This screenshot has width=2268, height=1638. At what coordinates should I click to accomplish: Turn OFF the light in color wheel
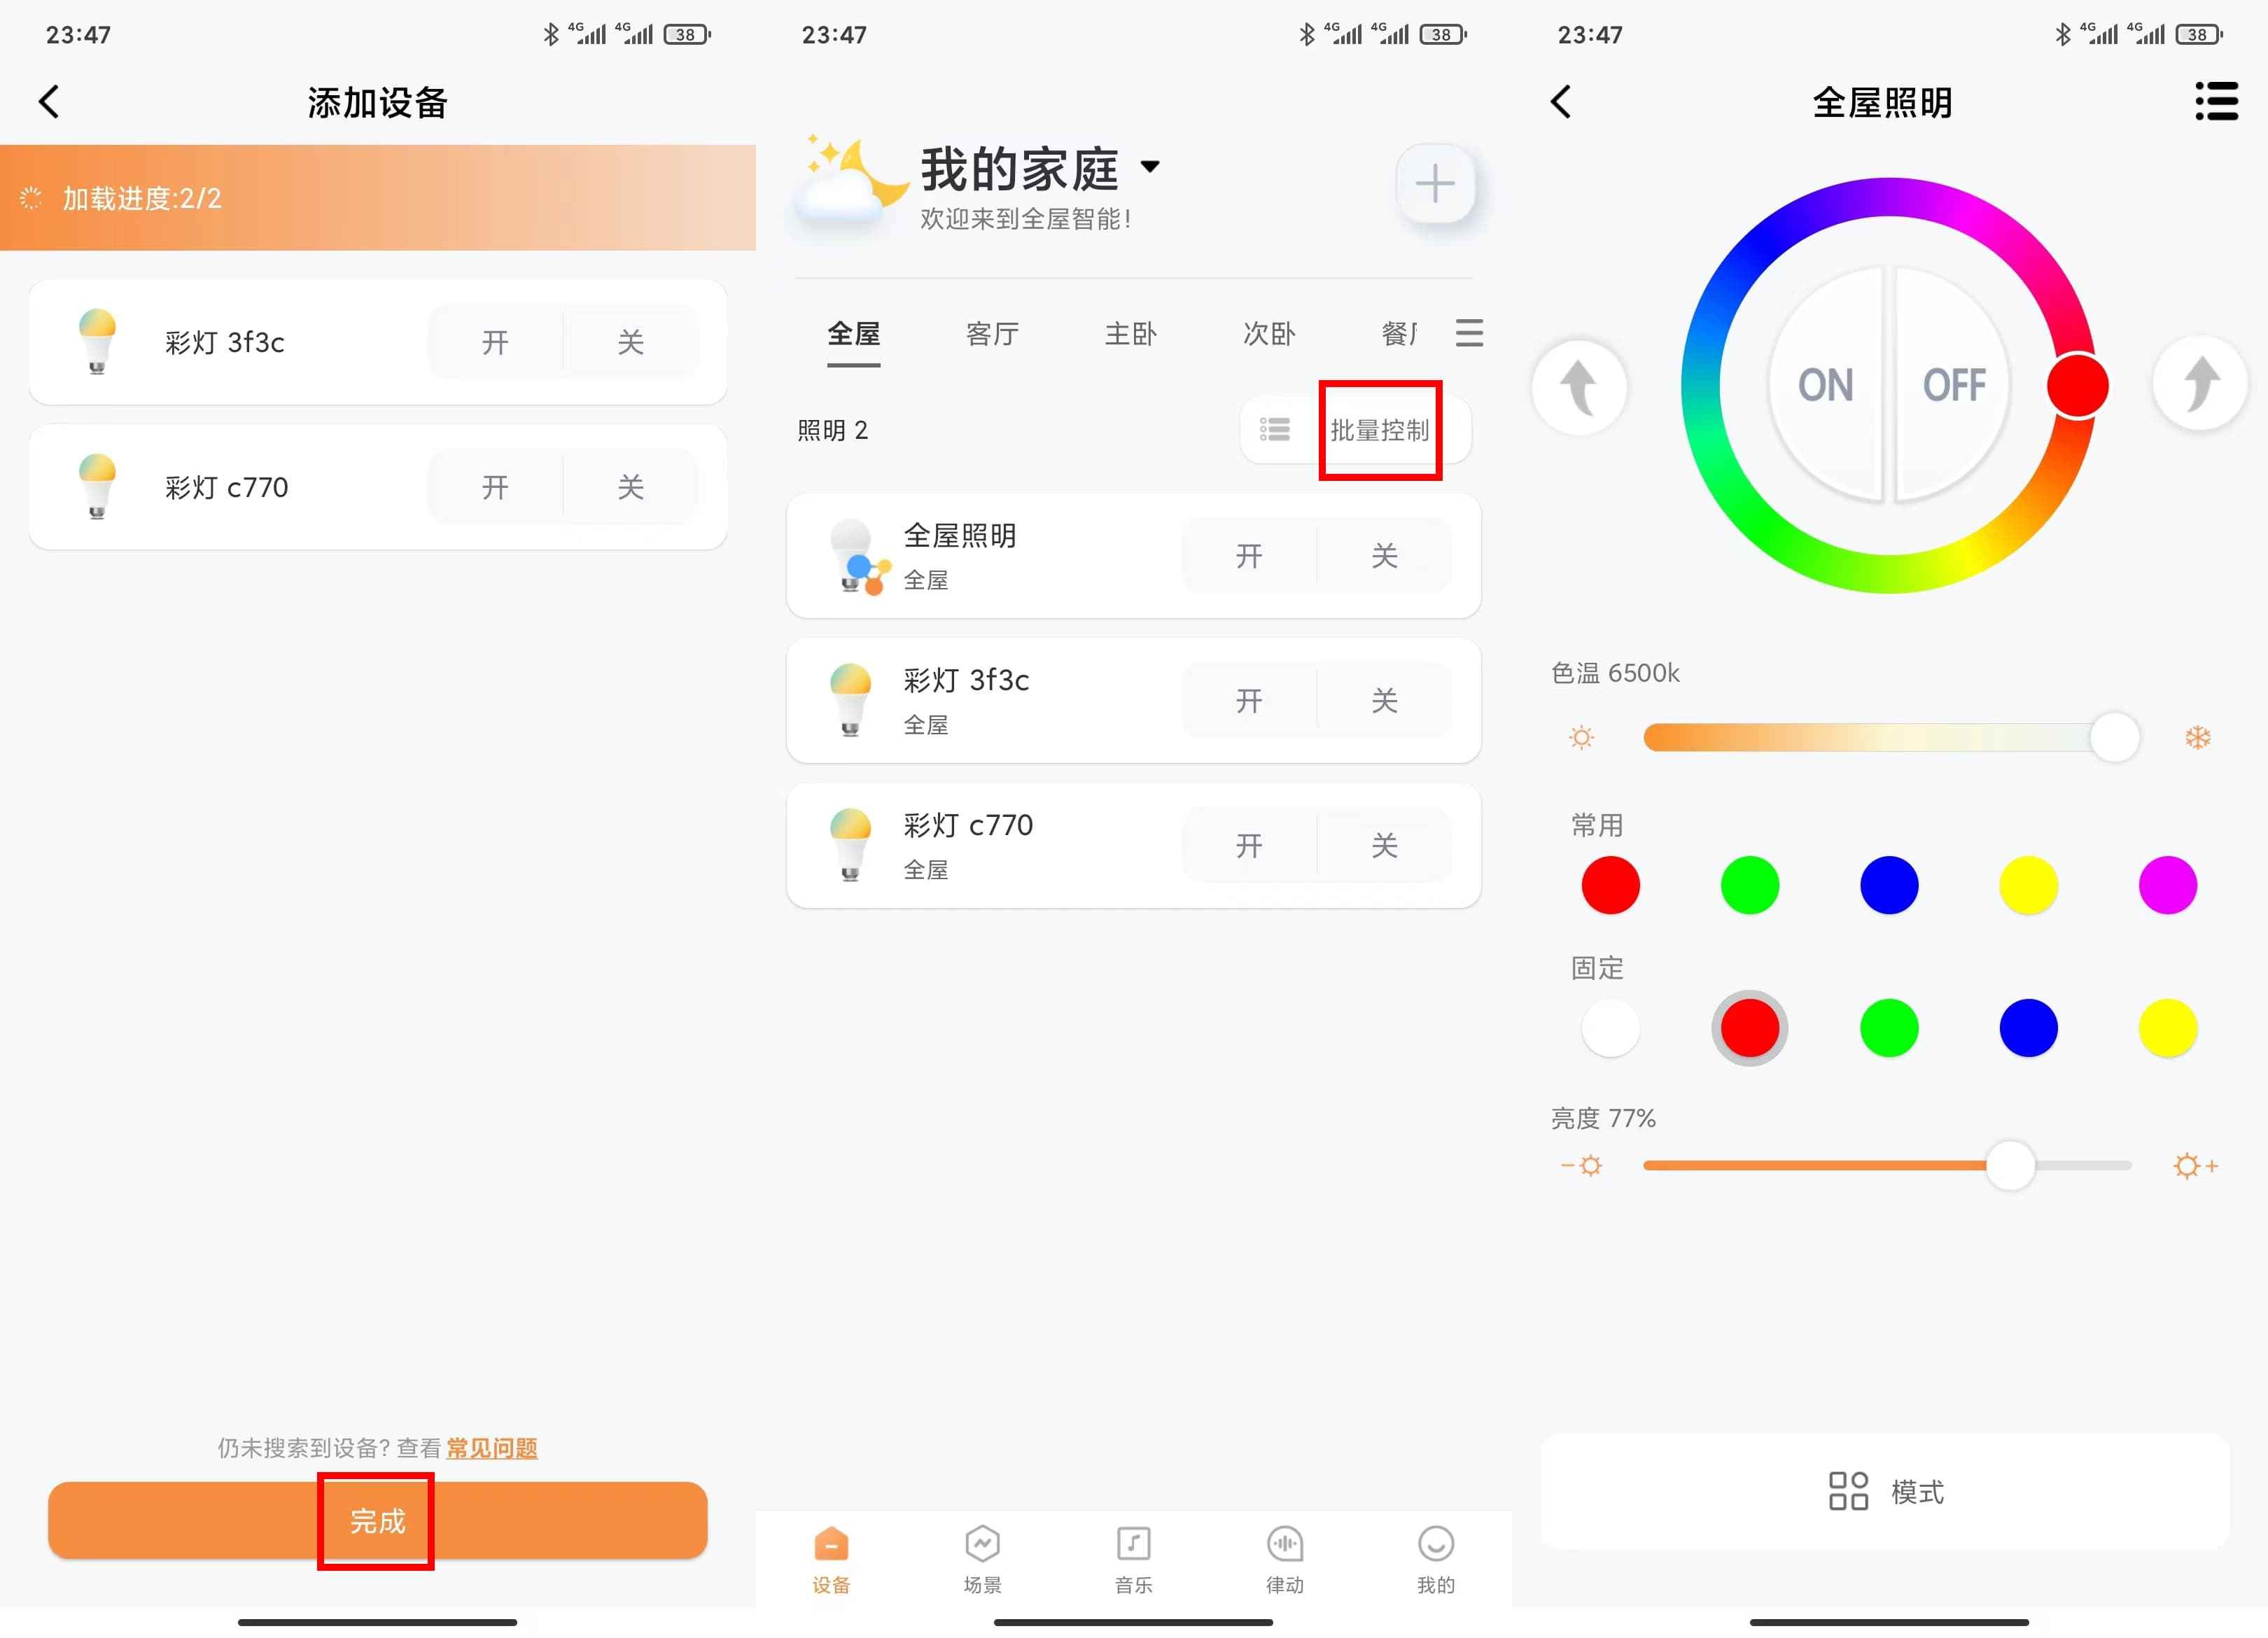point(1953,385)
